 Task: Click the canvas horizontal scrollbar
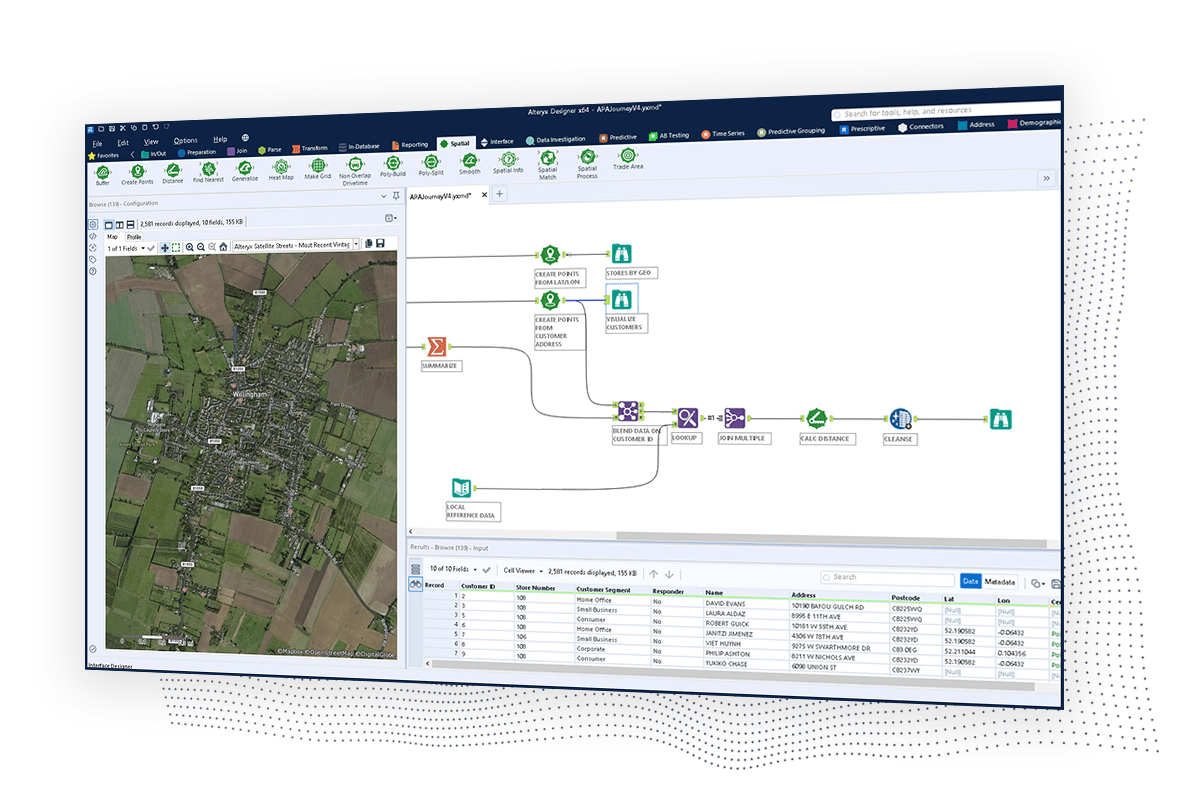point(831,539)
